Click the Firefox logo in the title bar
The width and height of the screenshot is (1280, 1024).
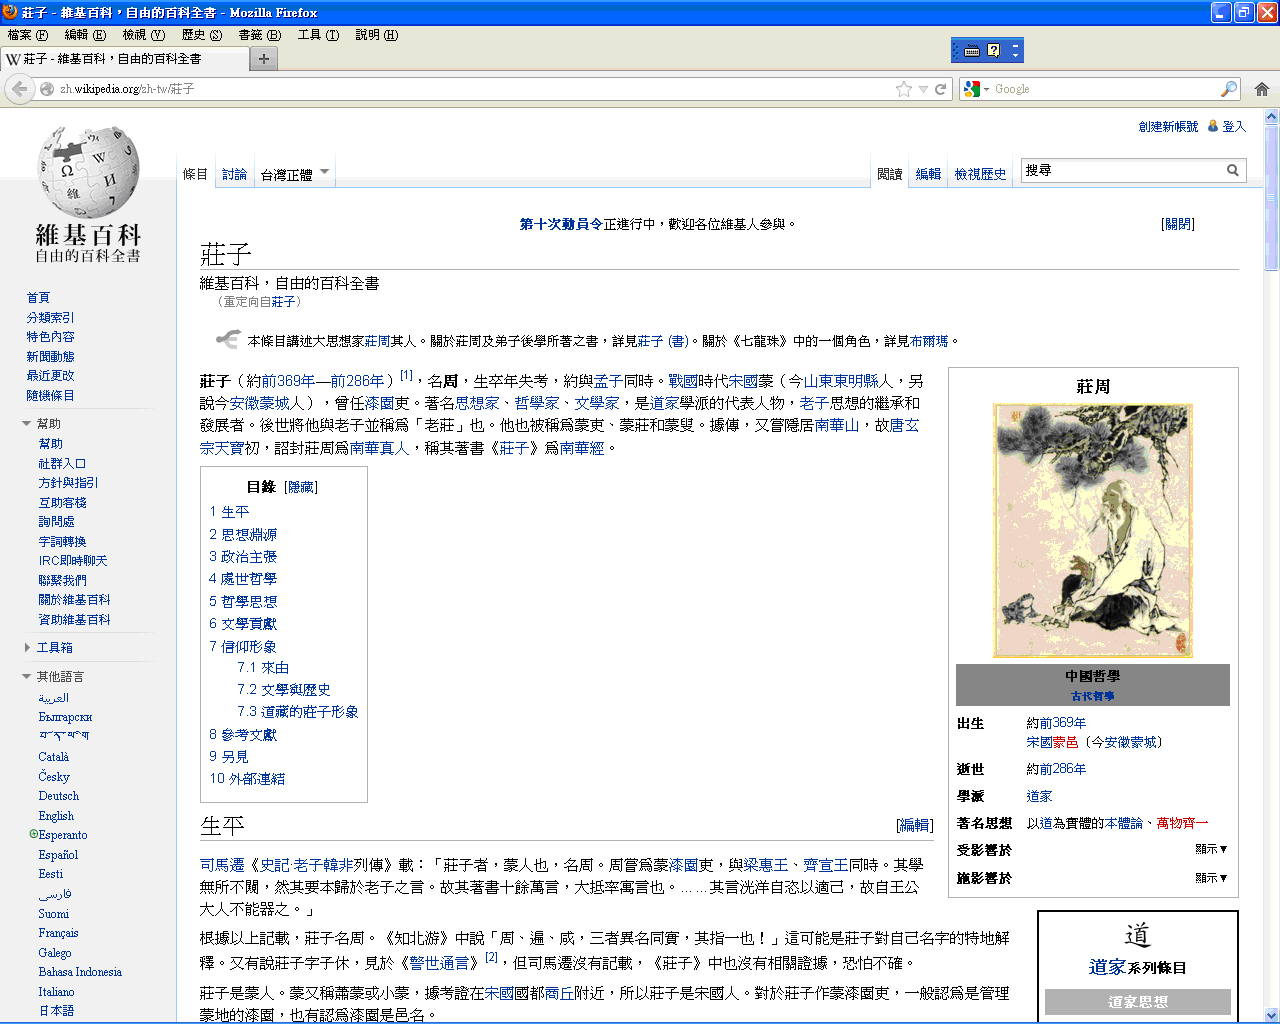(x=10, y=12)
